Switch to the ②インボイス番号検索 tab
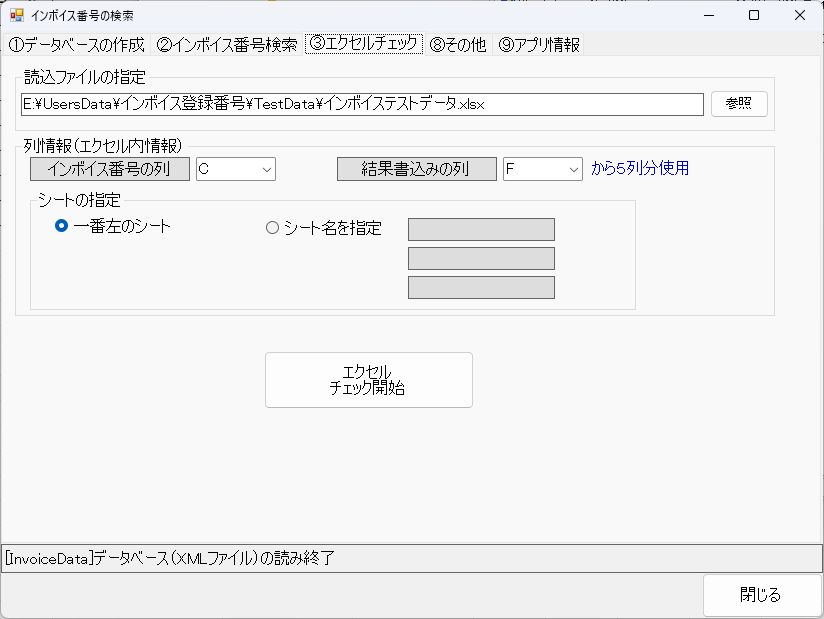Viewport: 824px width, 619px height. tap(227, 45)
